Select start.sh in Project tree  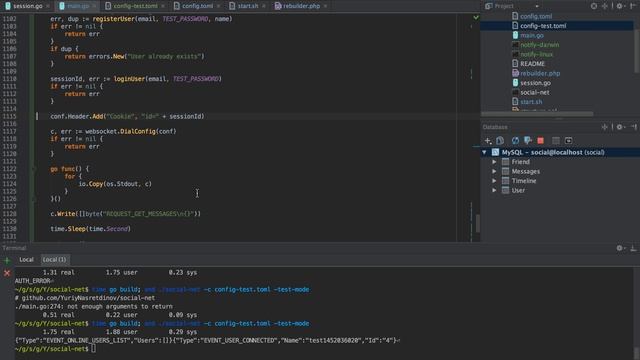pyautogui.click(x=531, y=102)
